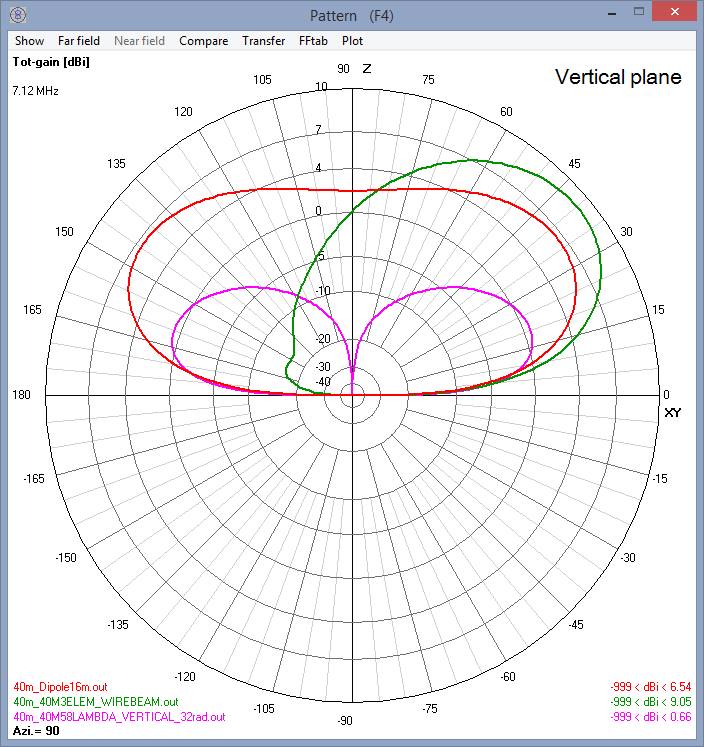Click the Near field menu item

point(139,41)
